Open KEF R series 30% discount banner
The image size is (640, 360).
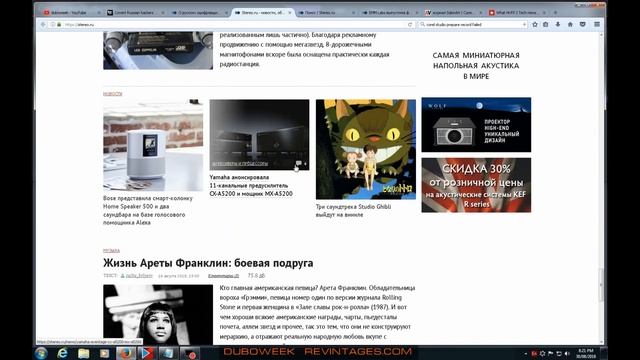click(x=476, y=185)
